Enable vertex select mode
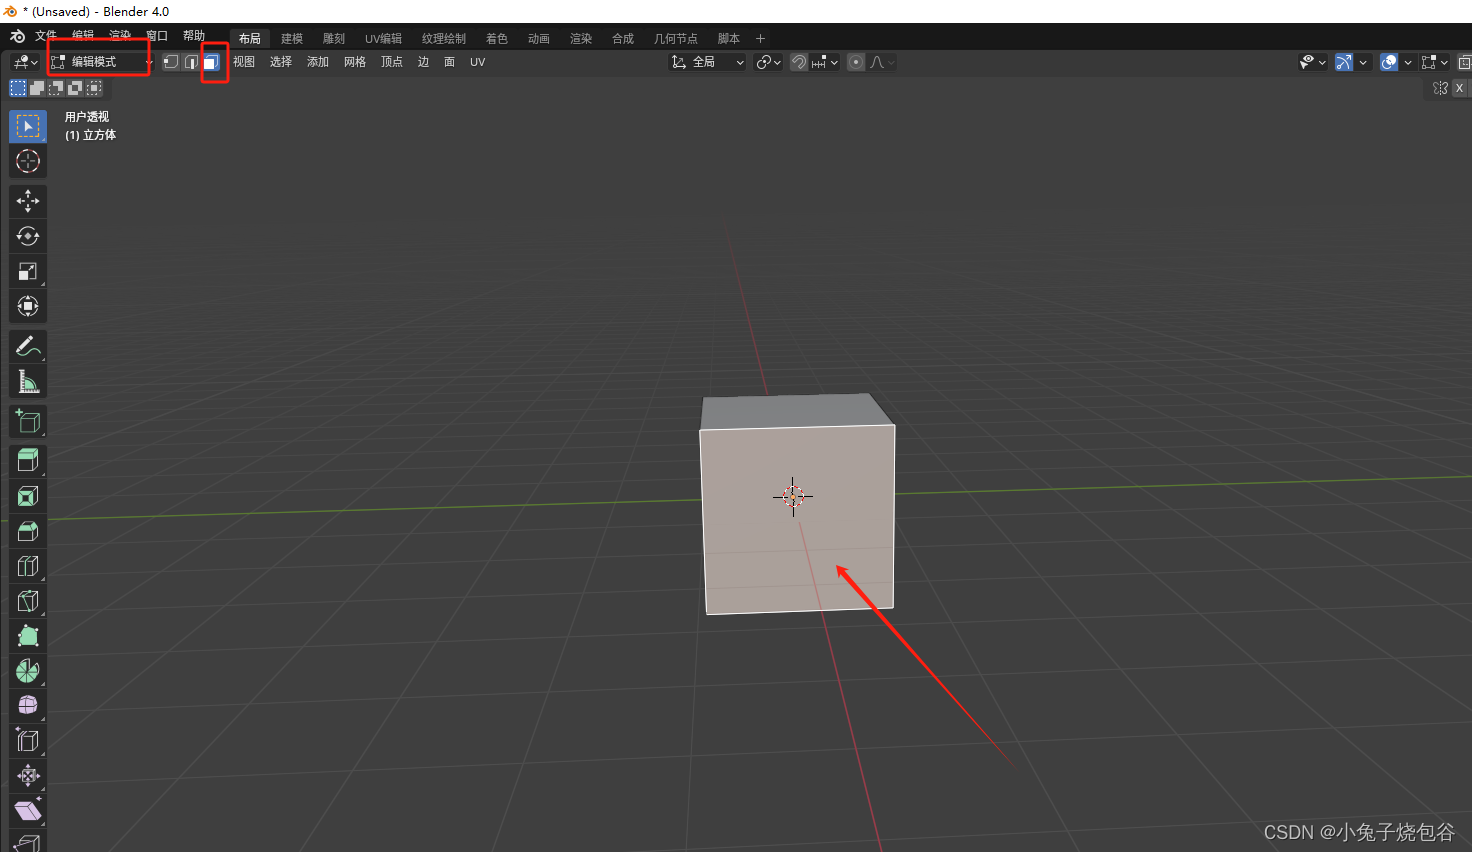The width and height of the screenshot is (1472, 852). (x=171, y=62)
